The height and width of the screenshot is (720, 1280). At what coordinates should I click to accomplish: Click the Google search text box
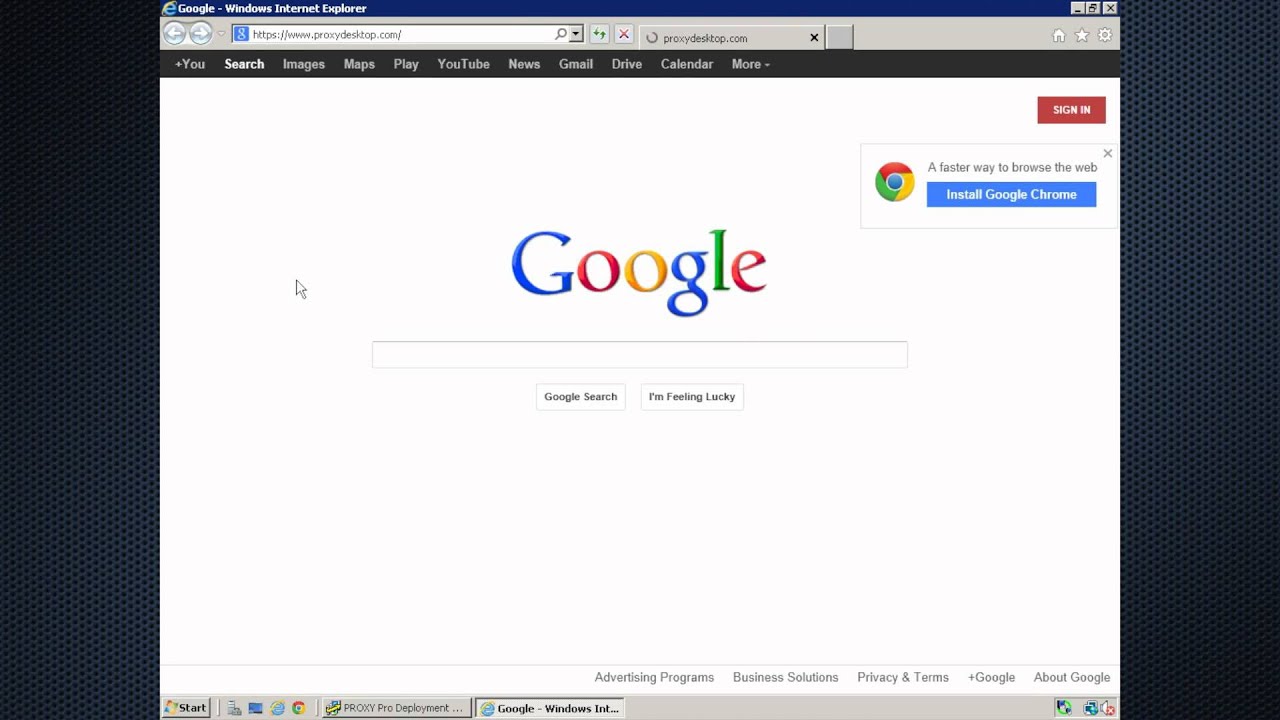(x=640, y=354)
